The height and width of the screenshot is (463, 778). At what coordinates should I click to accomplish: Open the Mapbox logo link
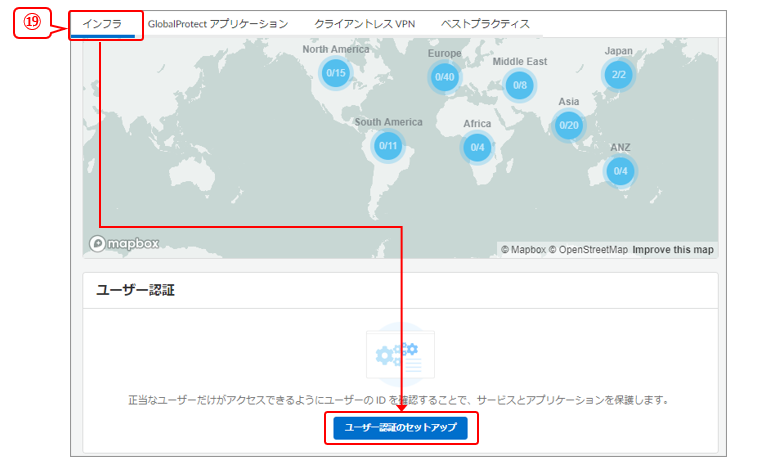124,244
